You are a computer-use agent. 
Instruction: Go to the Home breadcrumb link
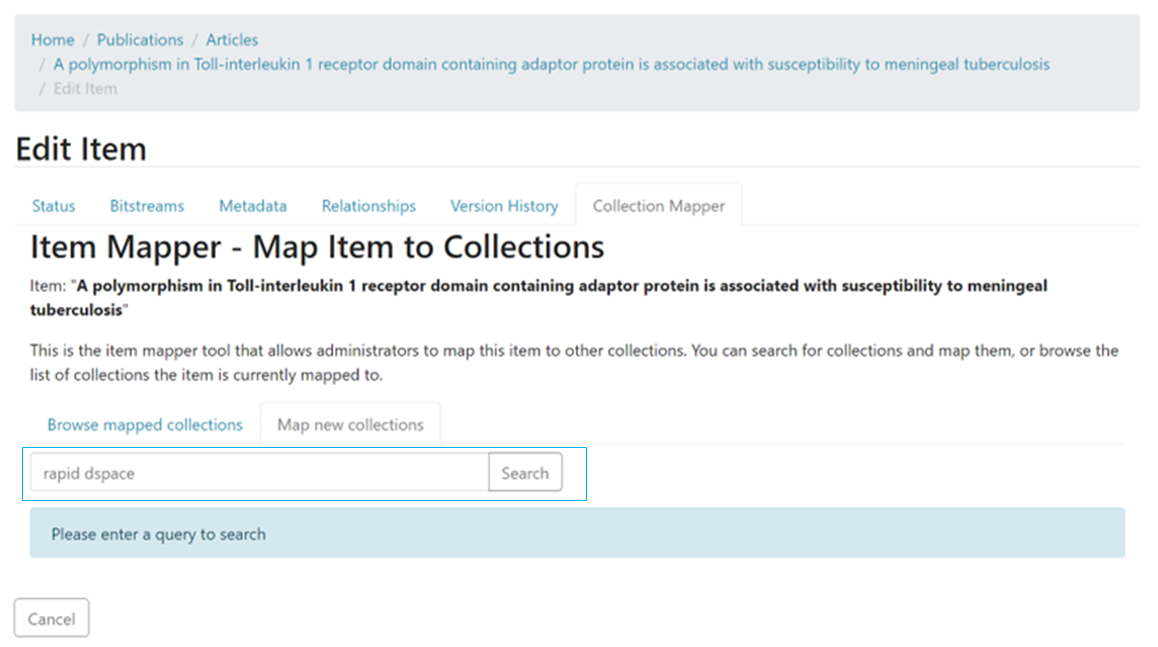pos(52,40)
